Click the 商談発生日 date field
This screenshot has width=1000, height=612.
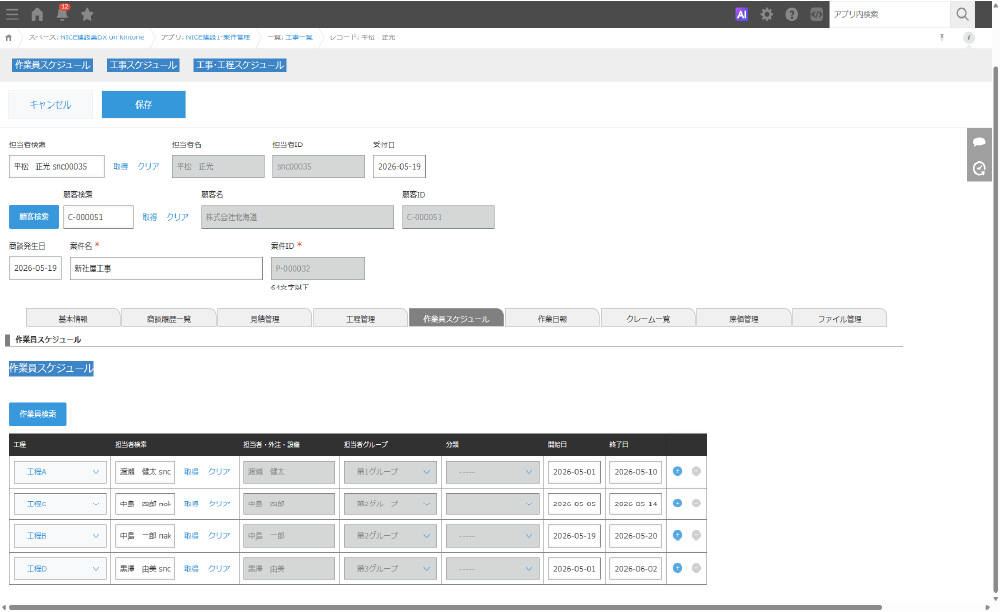(35, 268)
